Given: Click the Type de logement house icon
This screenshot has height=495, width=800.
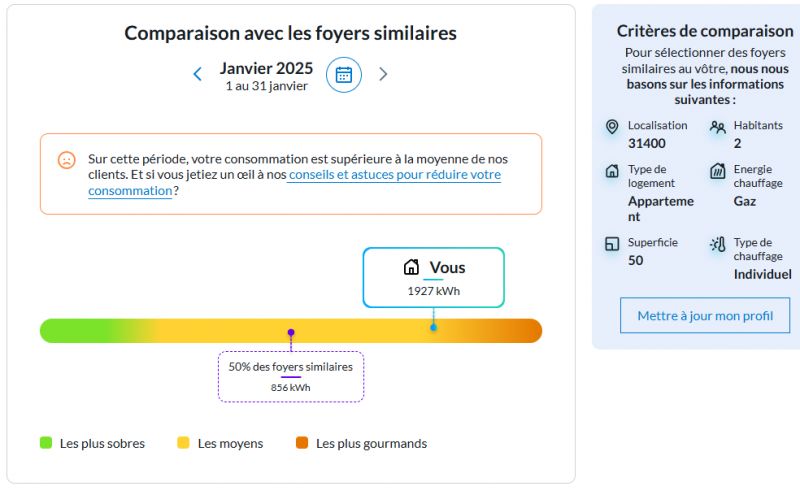Looking at the screenshot, I should point(612,171).
